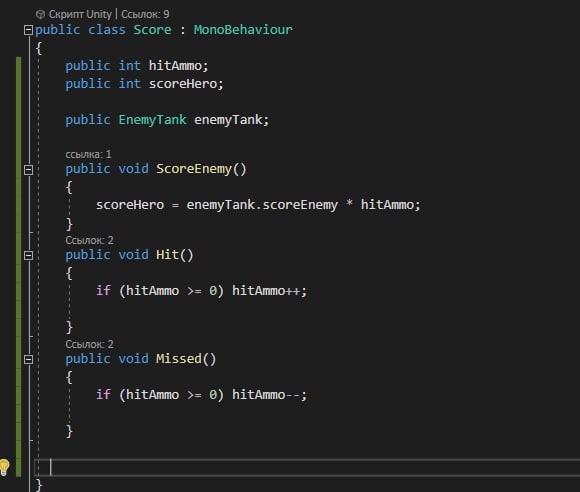Click 'void' keyword before ScoreEnemy

click(x=133, y=169)
